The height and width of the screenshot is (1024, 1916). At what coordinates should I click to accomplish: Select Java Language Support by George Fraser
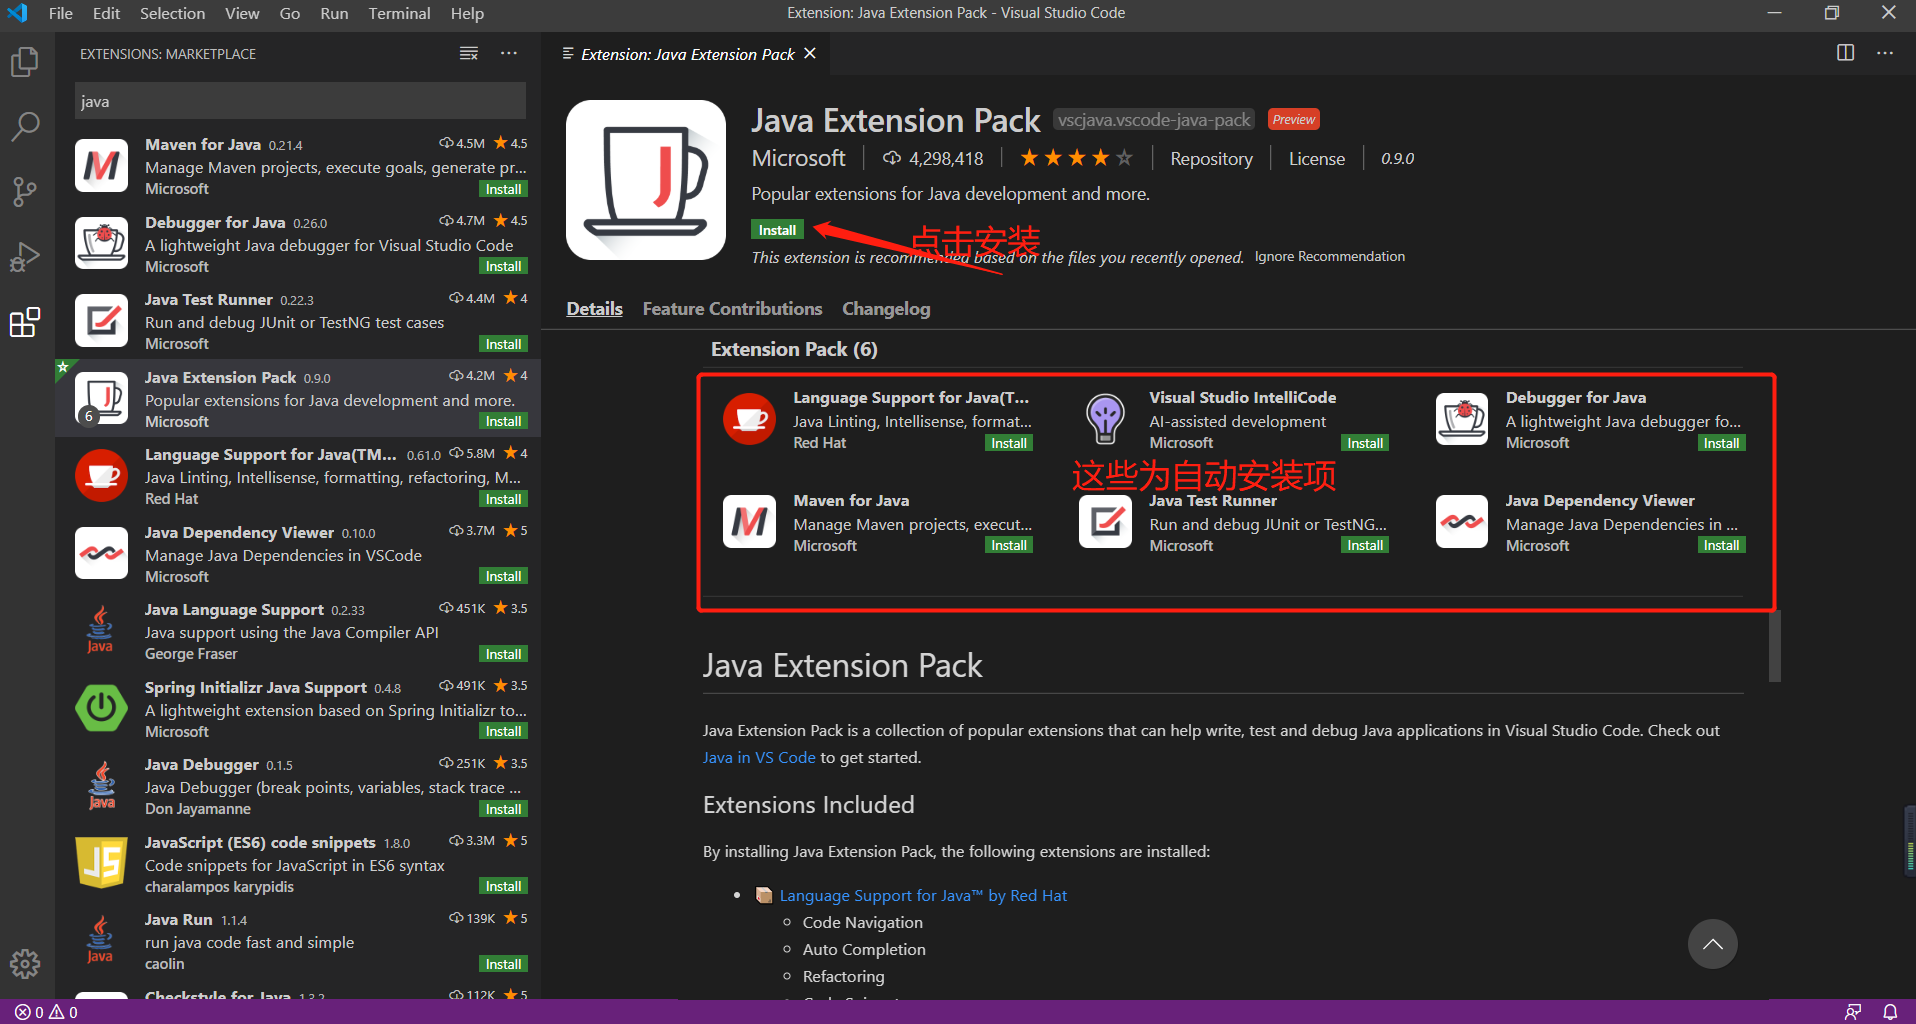(x=298, y=631)
